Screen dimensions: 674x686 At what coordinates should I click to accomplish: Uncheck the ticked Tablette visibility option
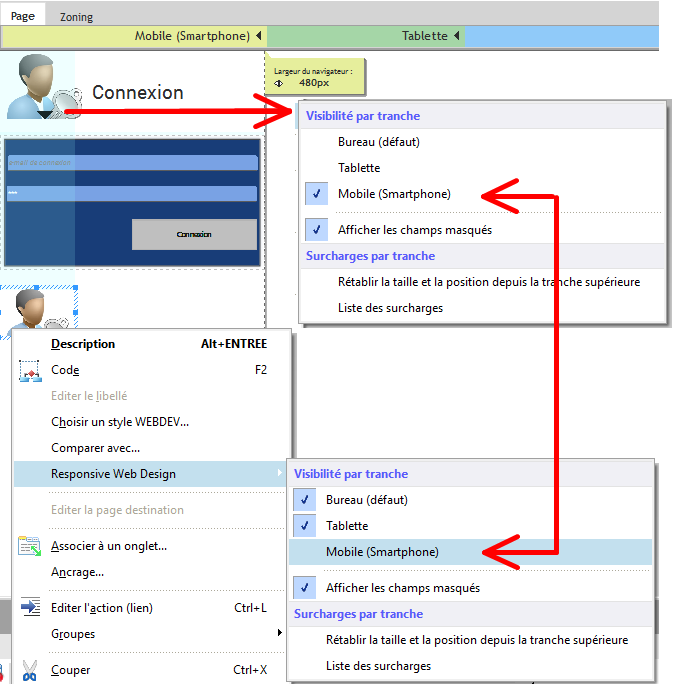click(x=346, y=526)
